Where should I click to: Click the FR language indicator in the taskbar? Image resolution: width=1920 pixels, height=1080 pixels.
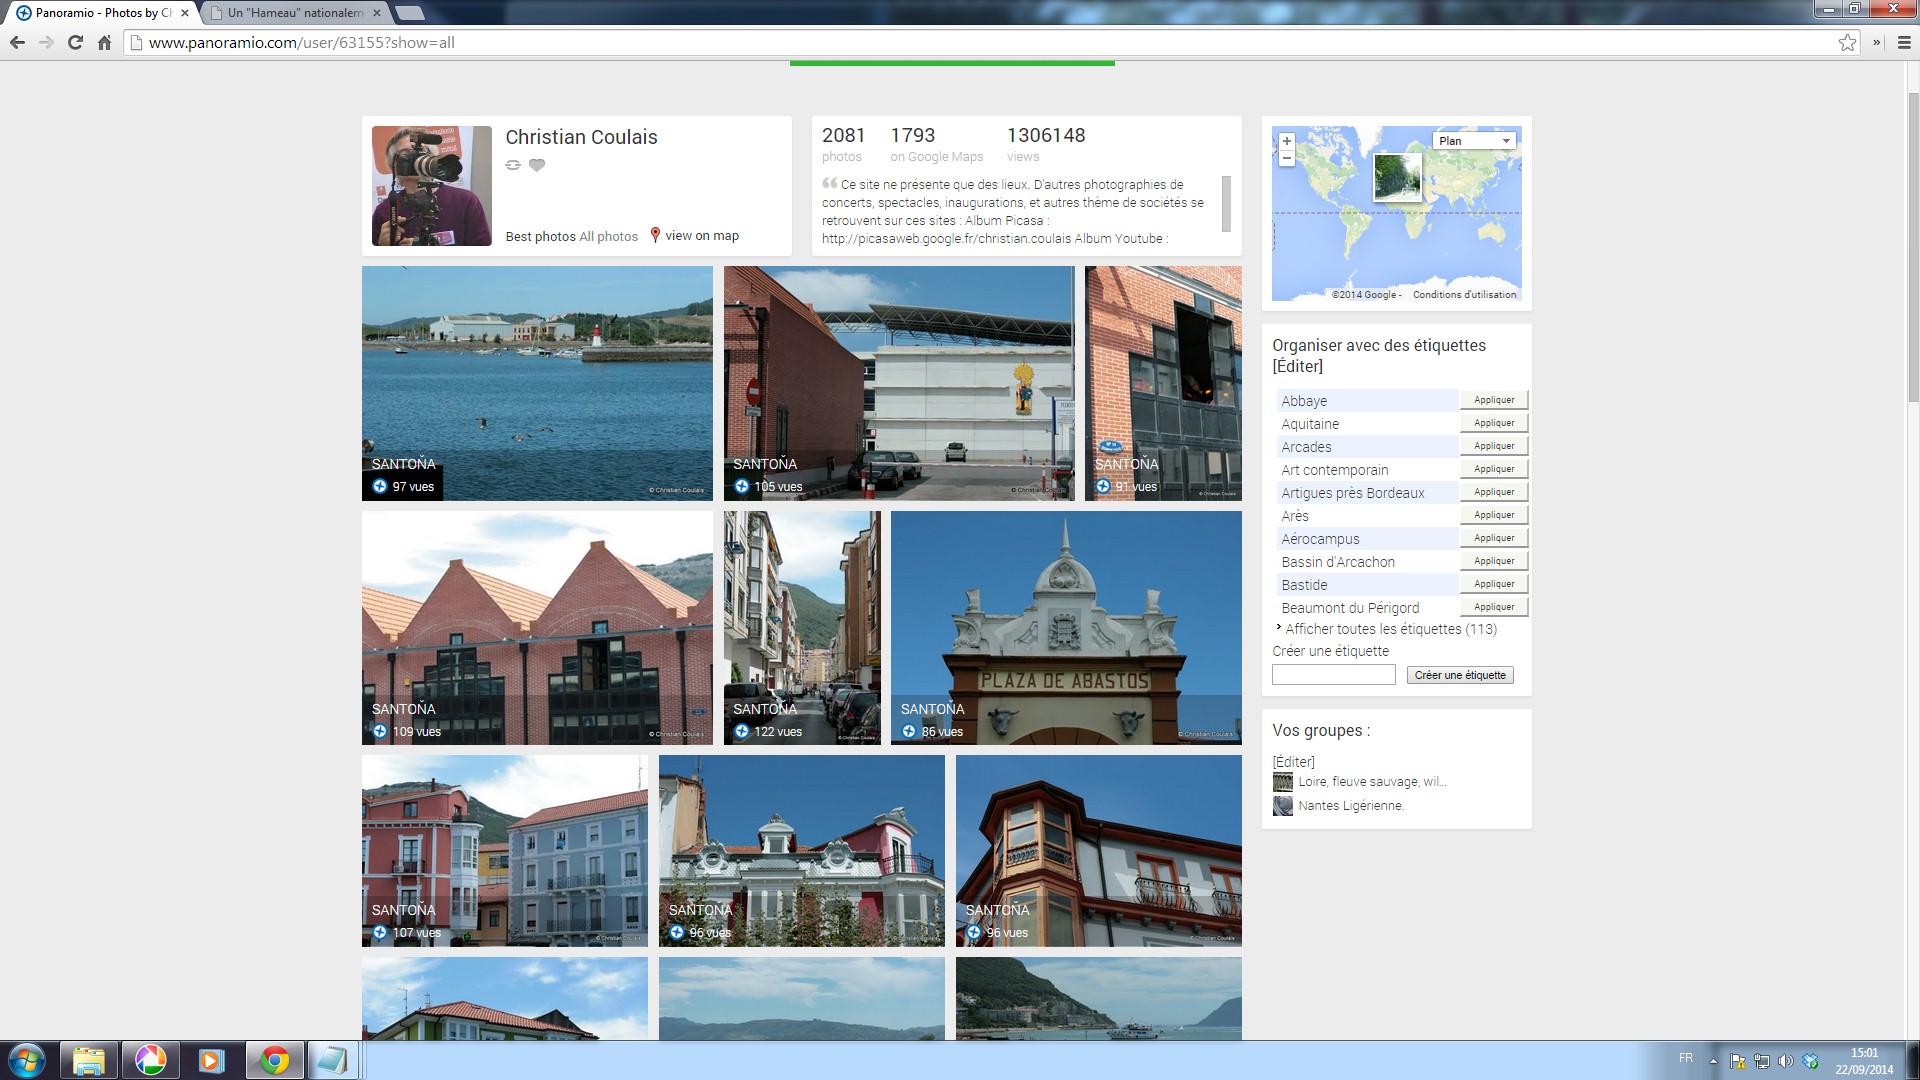click(x=1686, y=1058)
